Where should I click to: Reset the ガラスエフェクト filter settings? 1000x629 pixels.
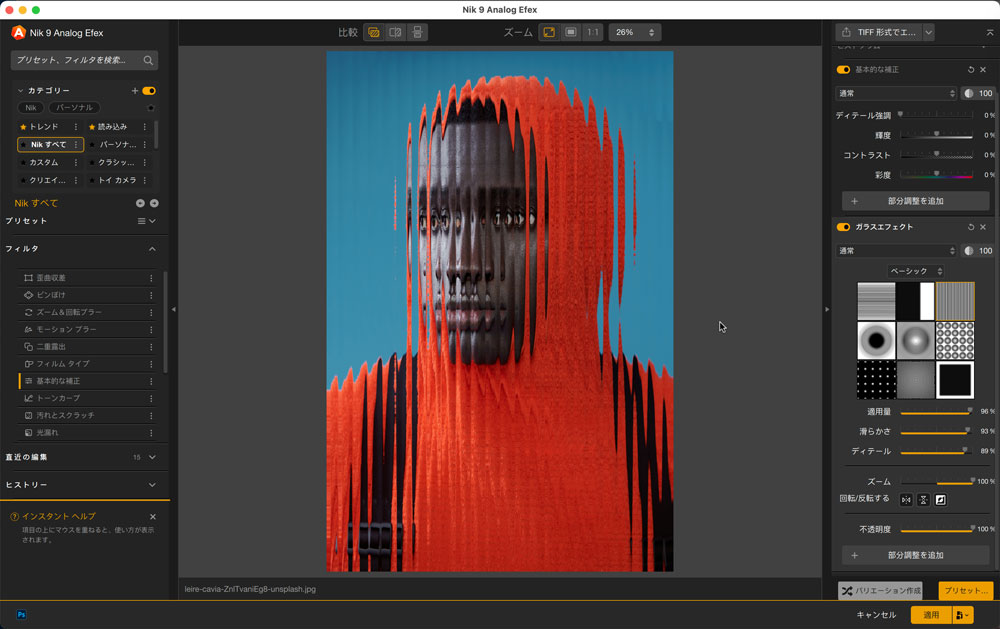tap(971, 227)
